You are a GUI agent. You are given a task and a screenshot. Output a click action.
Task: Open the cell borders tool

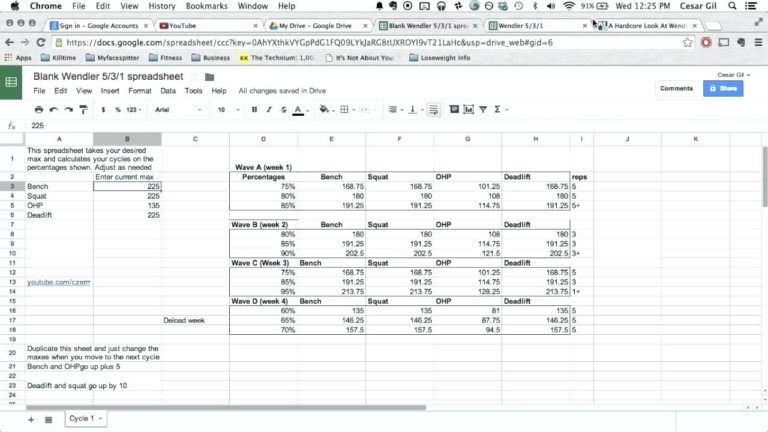(x=344, y=109)
